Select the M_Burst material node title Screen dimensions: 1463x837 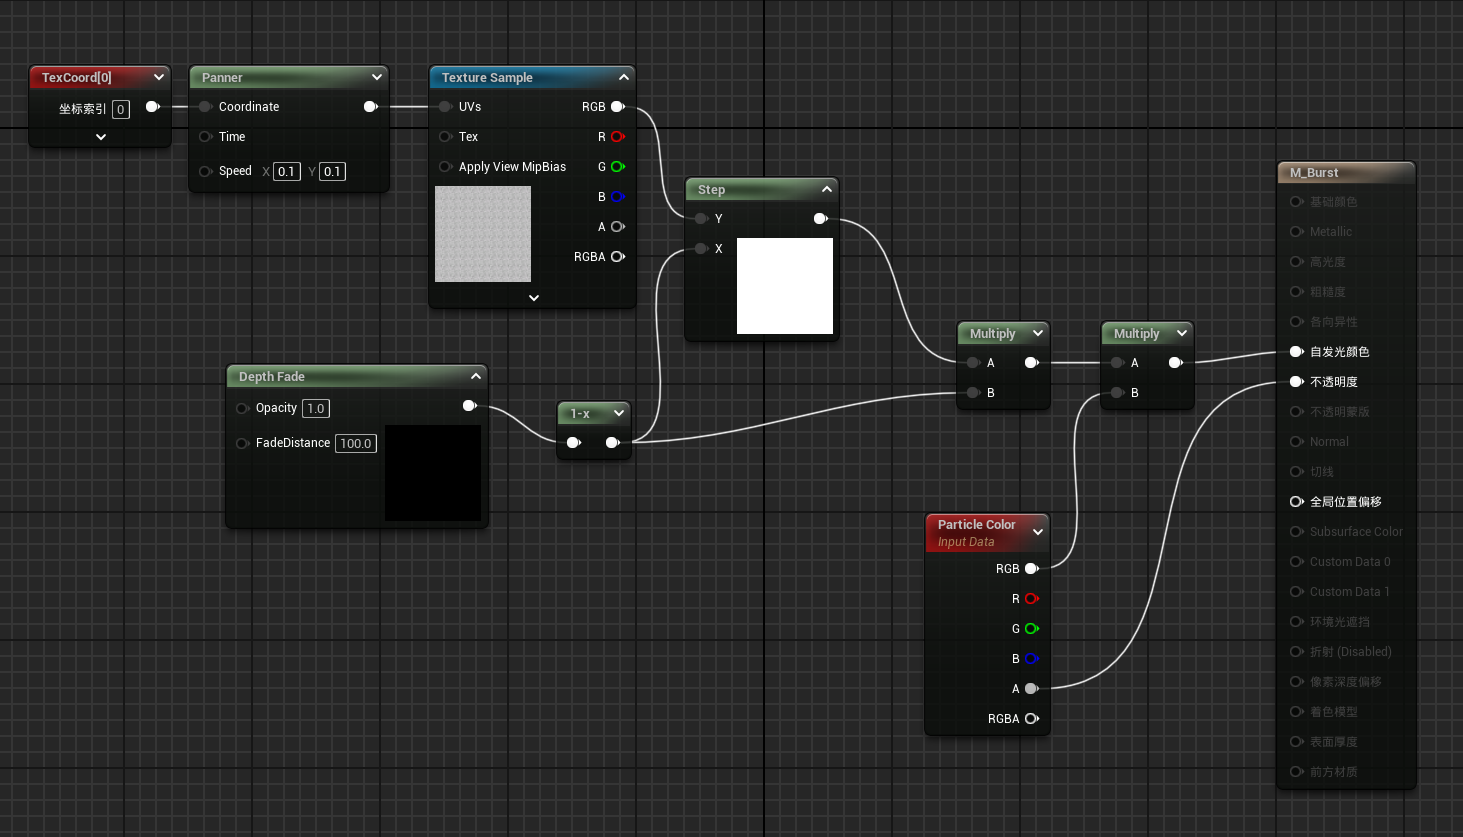[x=1314, y=173]
